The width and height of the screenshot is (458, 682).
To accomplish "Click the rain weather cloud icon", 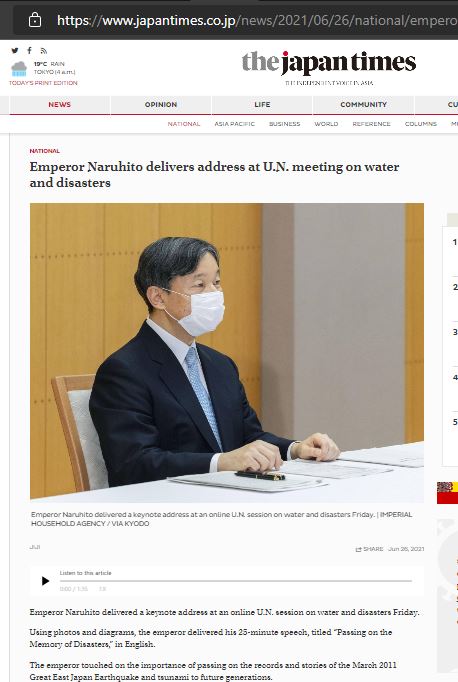I will click(x=19, y=69).
